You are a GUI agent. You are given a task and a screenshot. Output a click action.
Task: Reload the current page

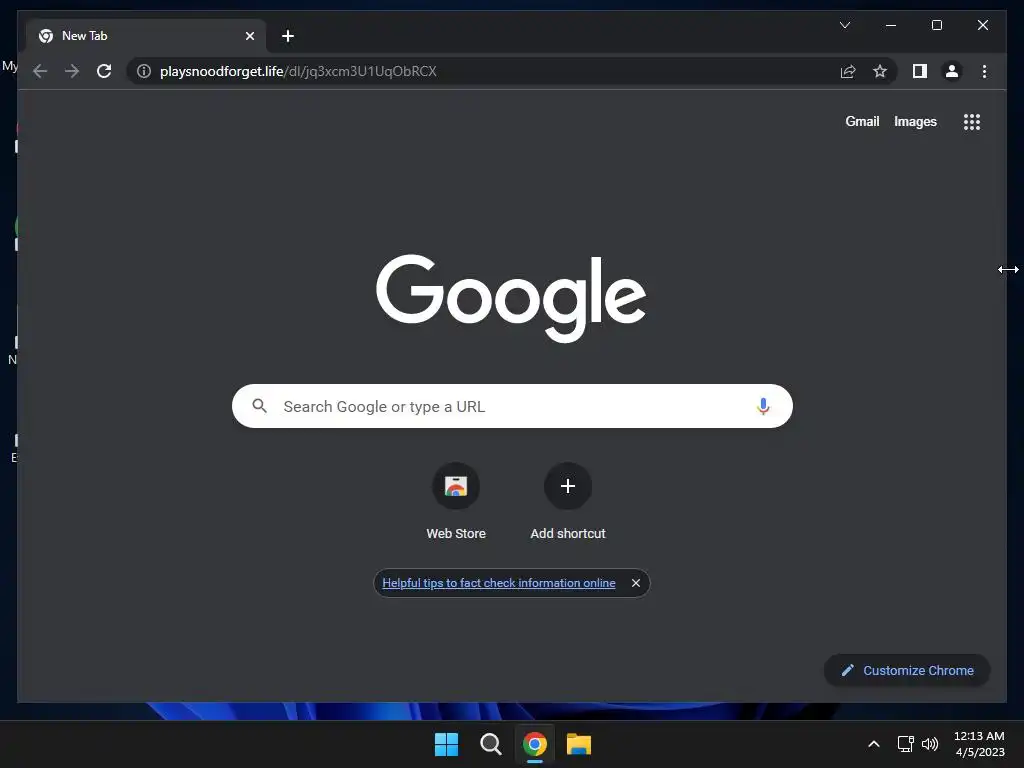pyautogui.click(x=104, y=71)
